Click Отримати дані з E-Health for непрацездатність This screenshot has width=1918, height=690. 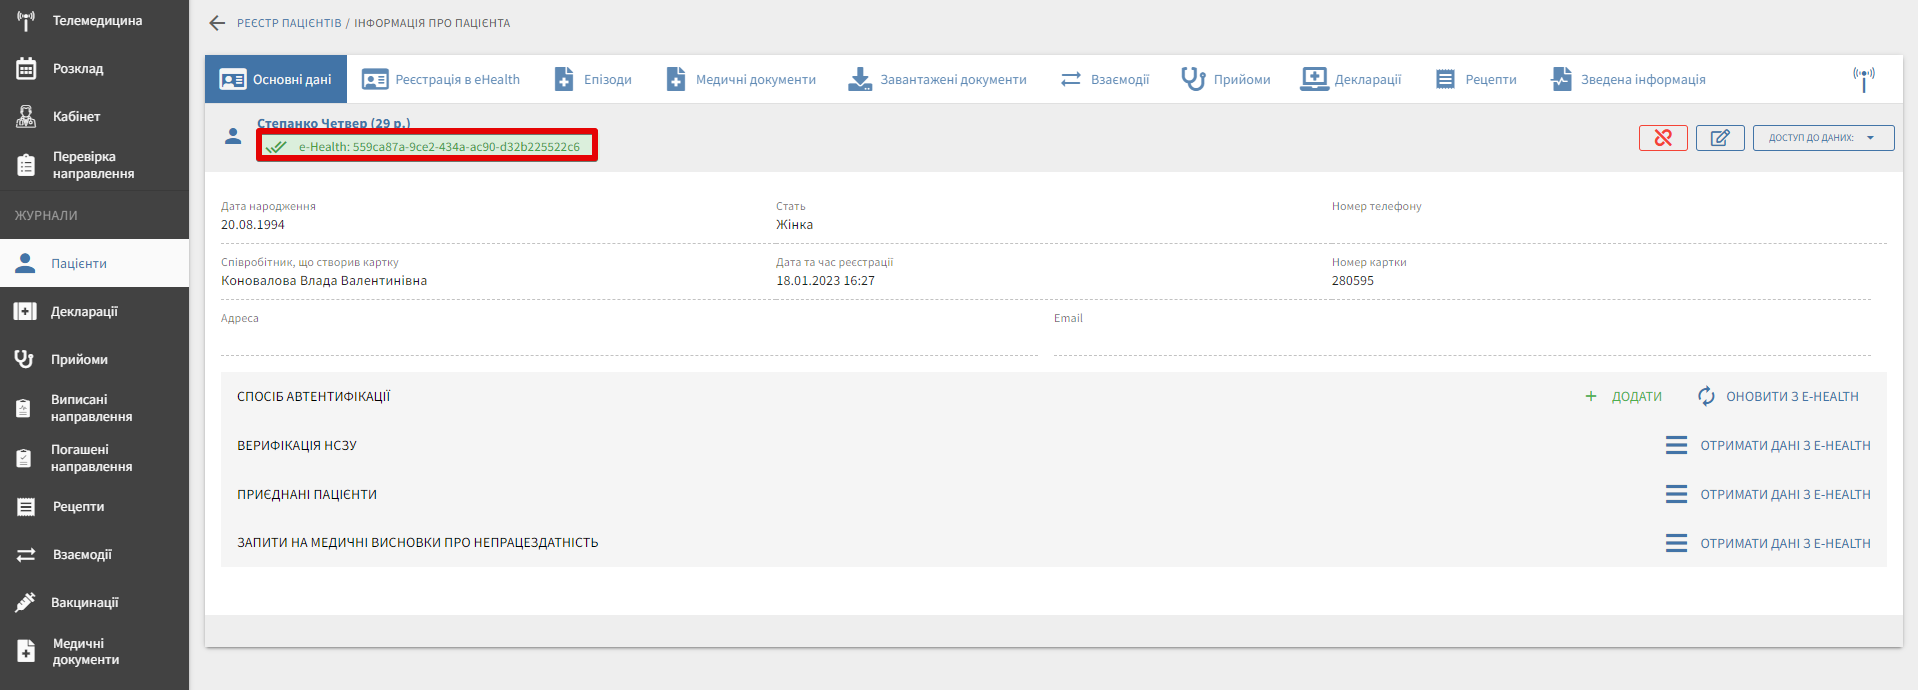[1784, 544]
